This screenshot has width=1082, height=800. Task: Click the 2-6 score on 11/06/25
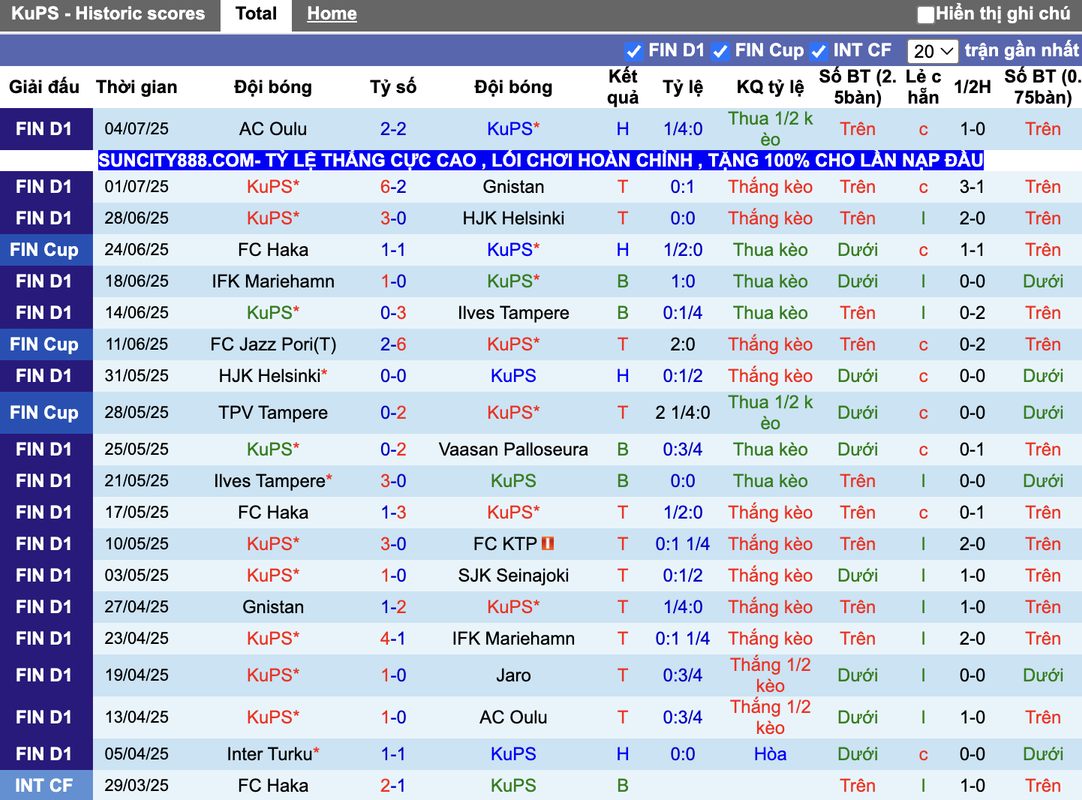(x=393, y=344)
